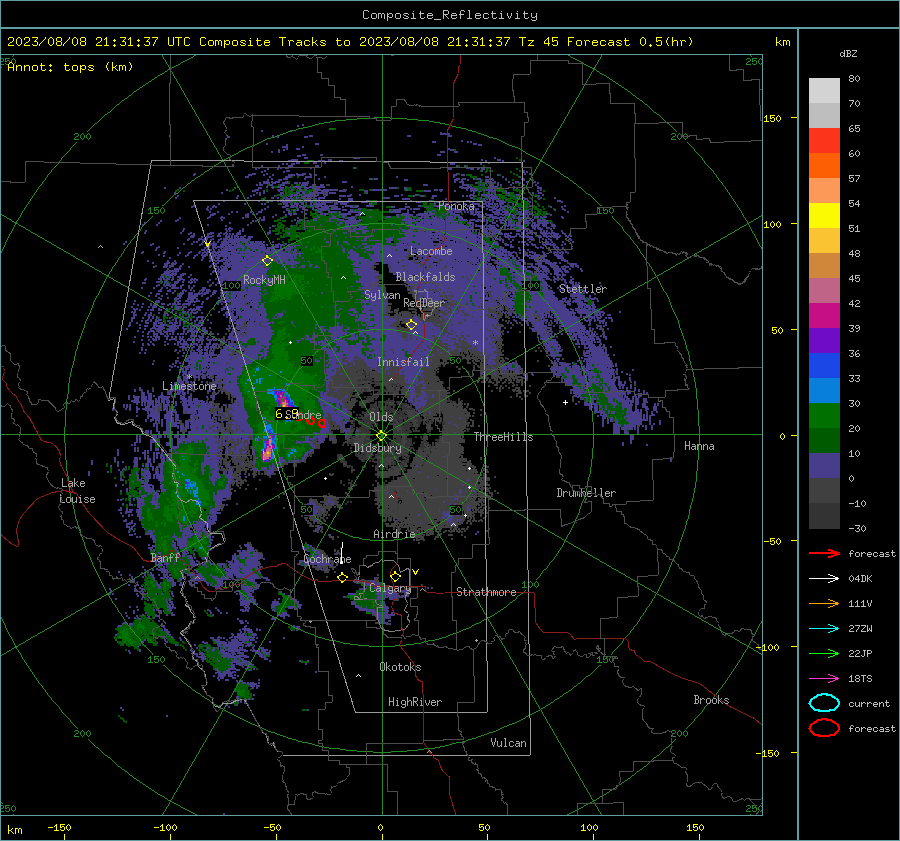This screenshot has height=841, width=900.
Task: Click the Didsbury city label
Action: tap(377, 448)
